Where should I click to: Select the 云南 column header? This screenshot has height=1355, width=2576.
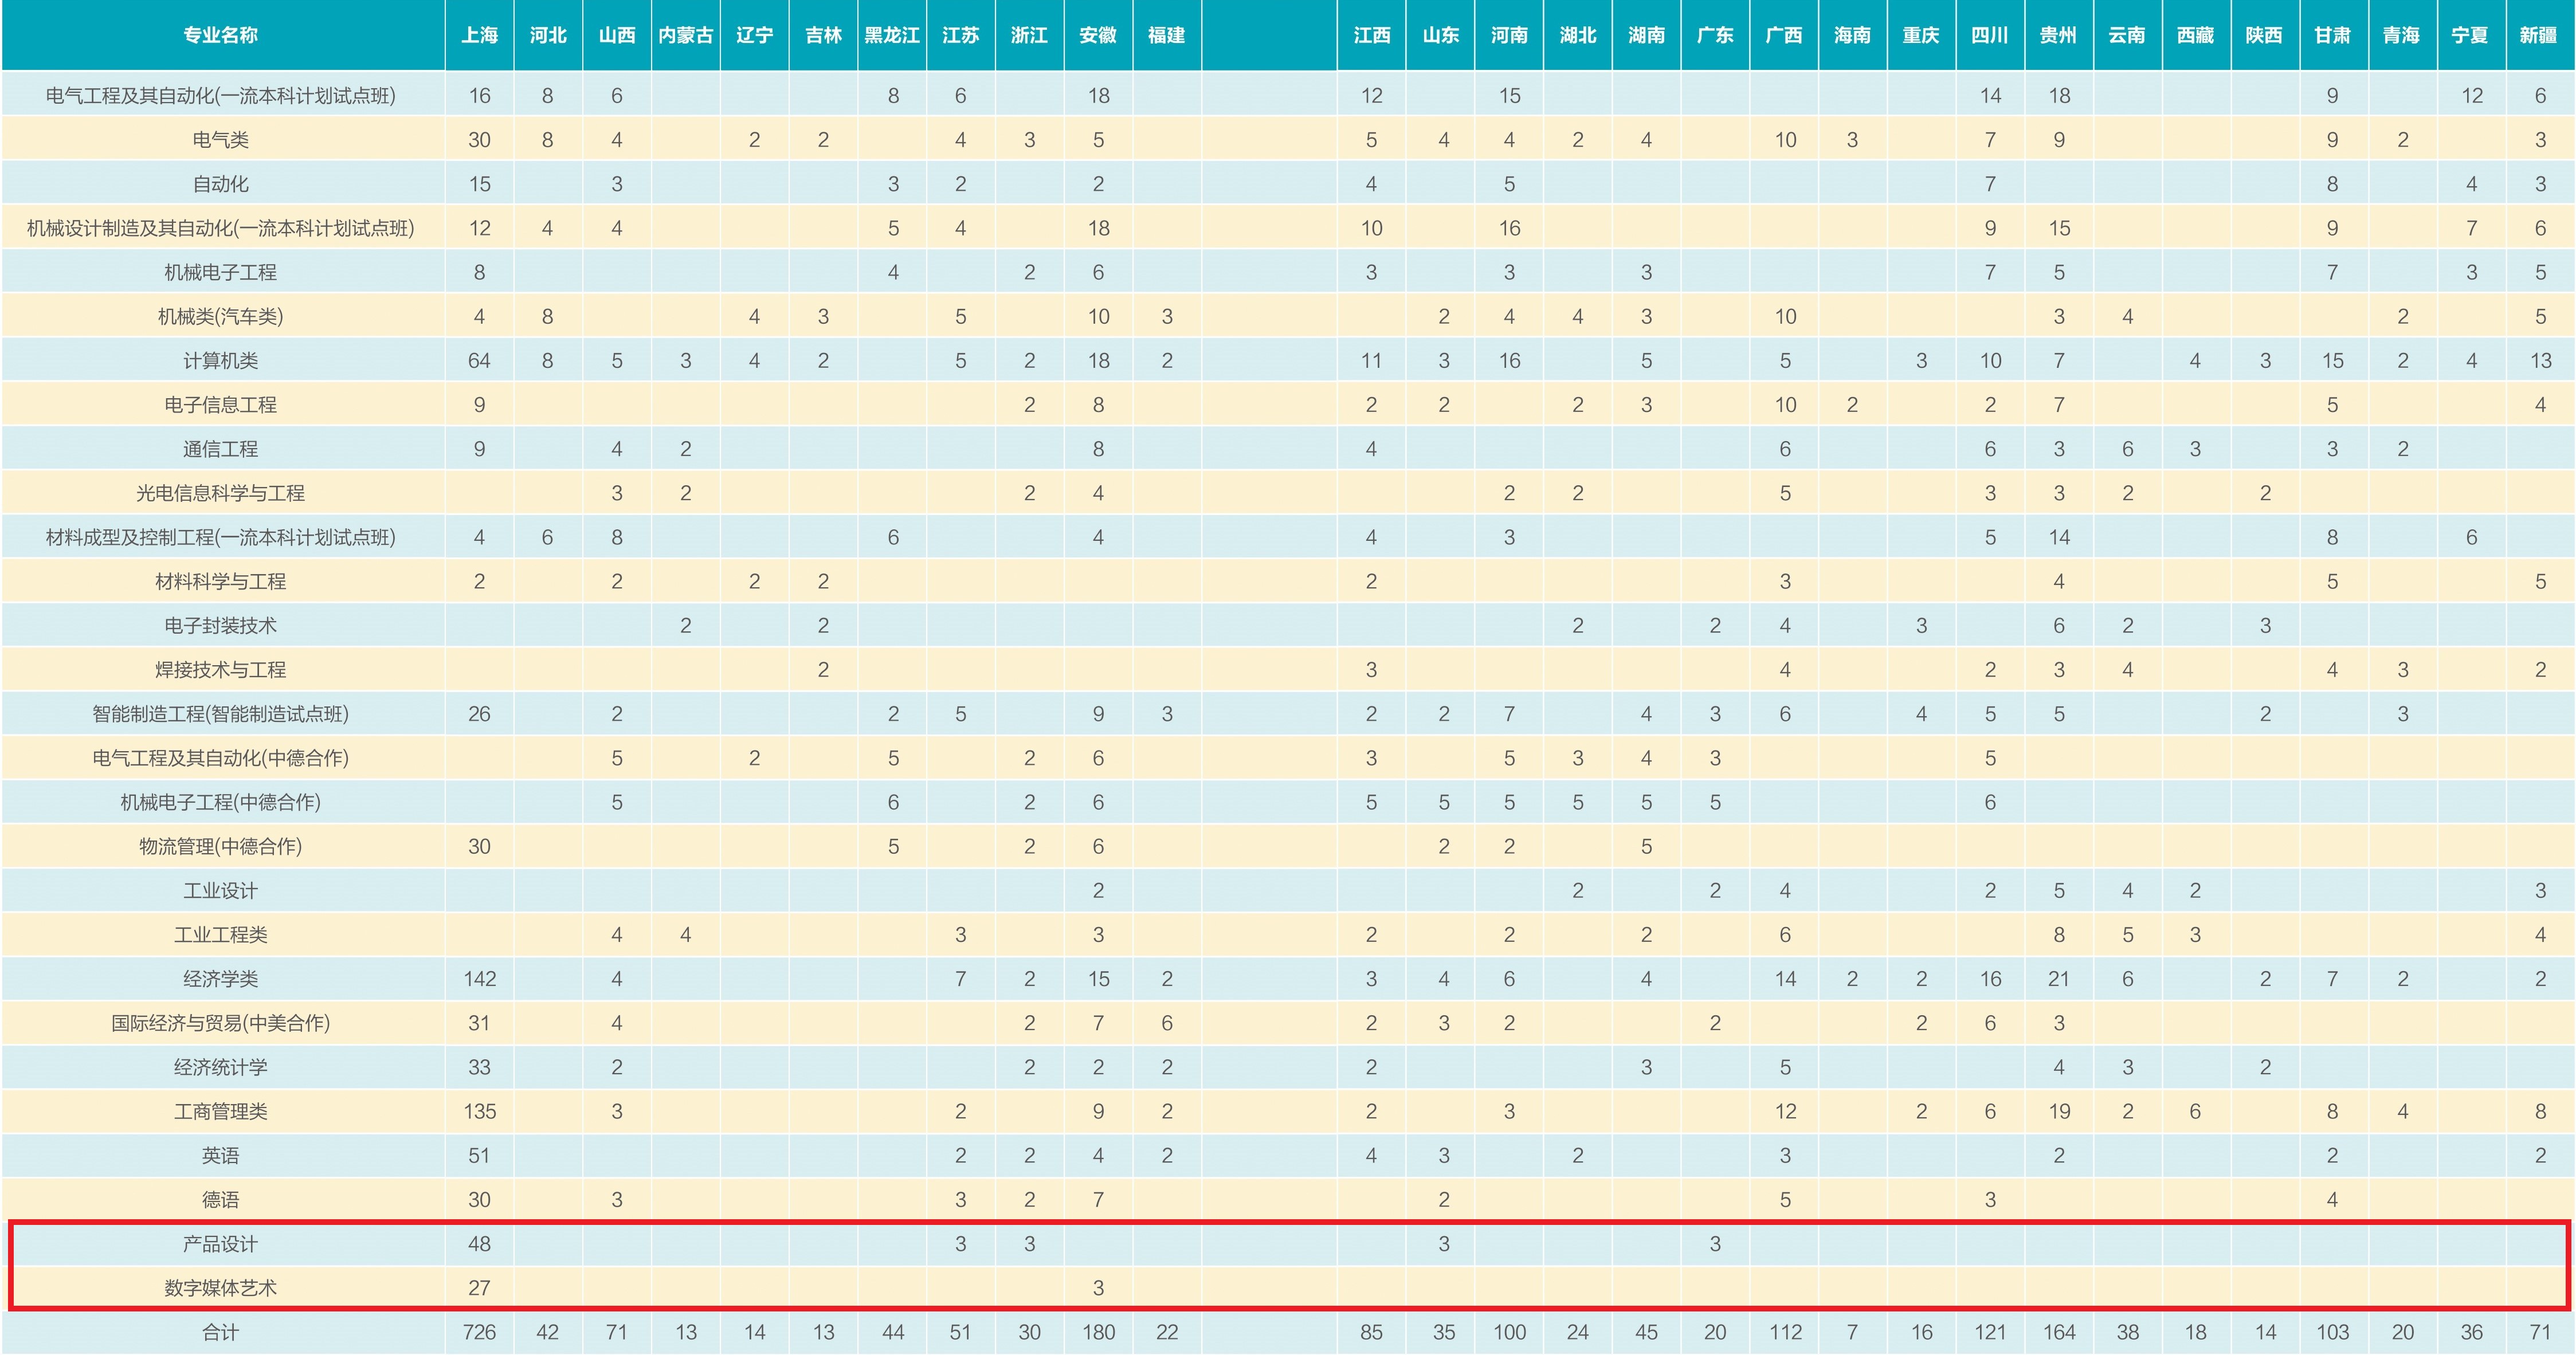pyautogui.click(x=2128, y=35)
